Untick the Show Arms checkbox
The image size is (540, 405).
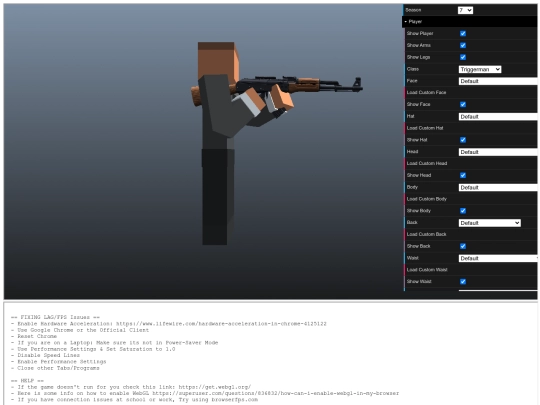point(463,45)
